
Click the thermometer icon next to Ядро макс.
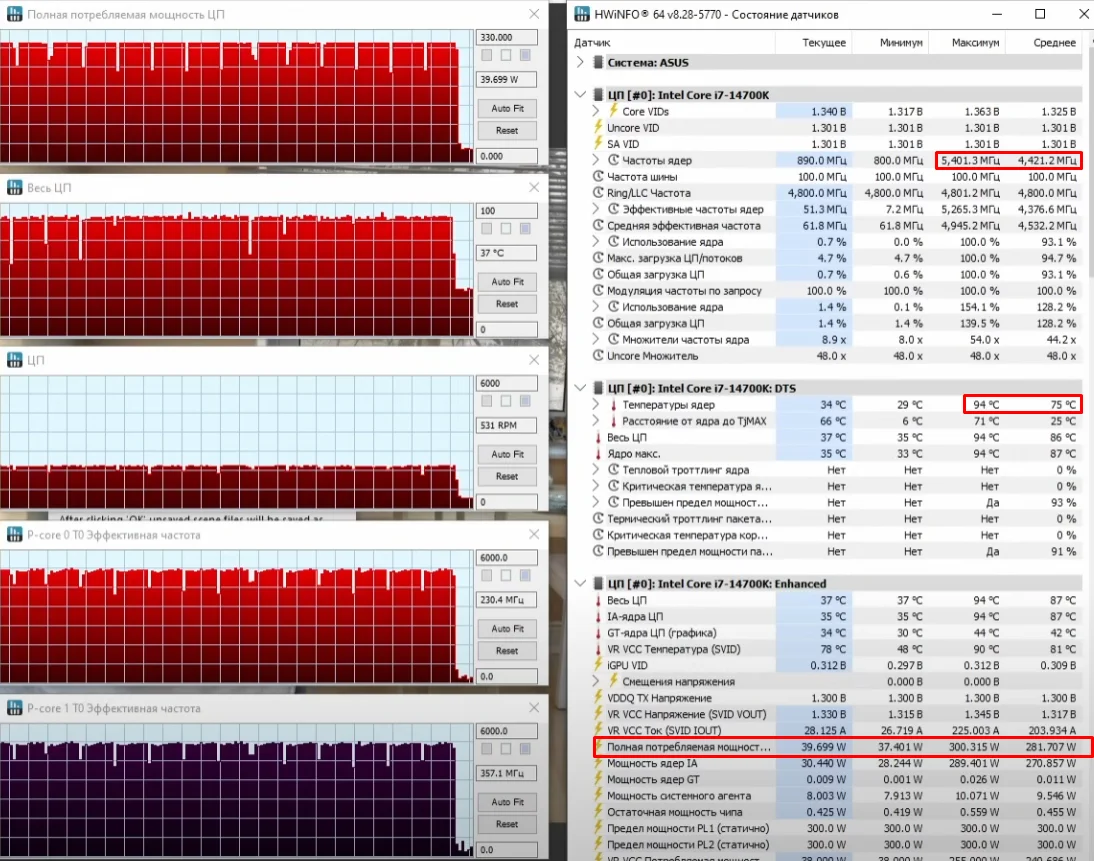tap(598, 454)
